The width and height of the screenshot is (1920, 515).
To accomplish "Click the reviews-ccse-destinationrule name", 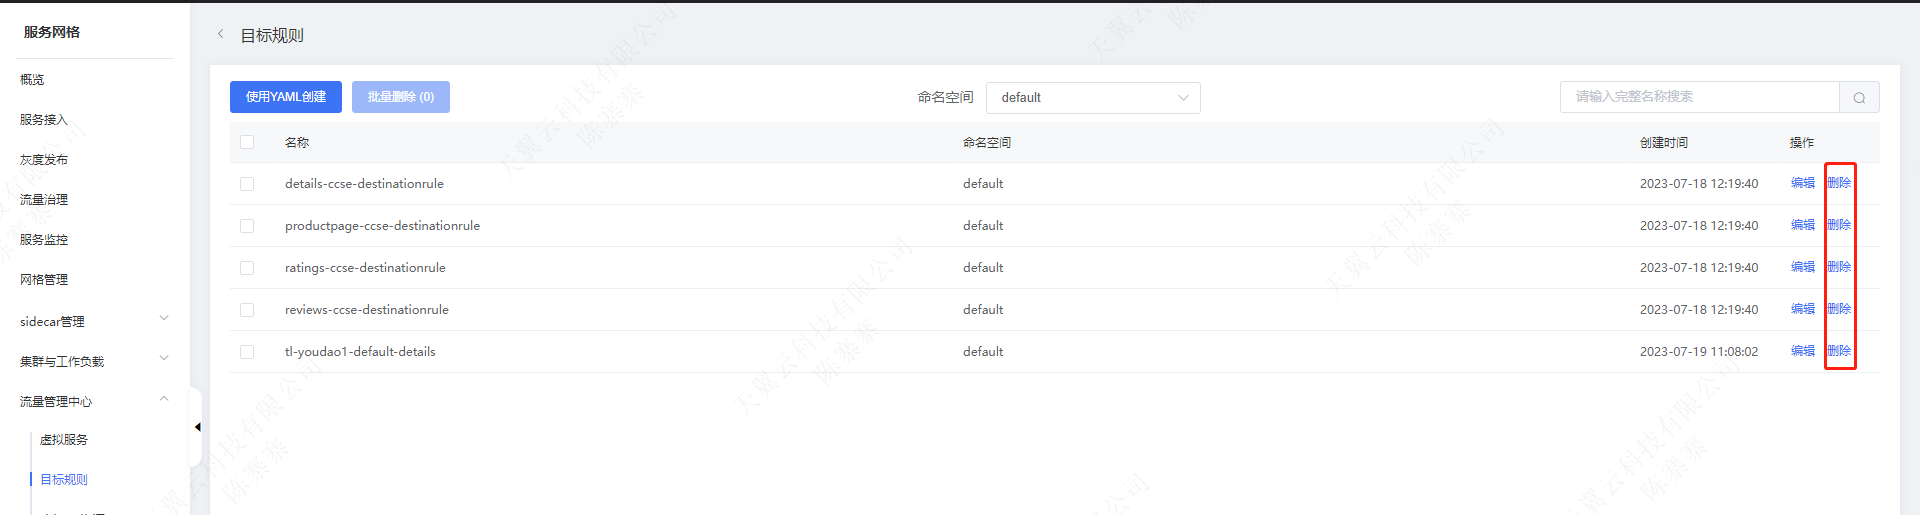I will 367,310.
